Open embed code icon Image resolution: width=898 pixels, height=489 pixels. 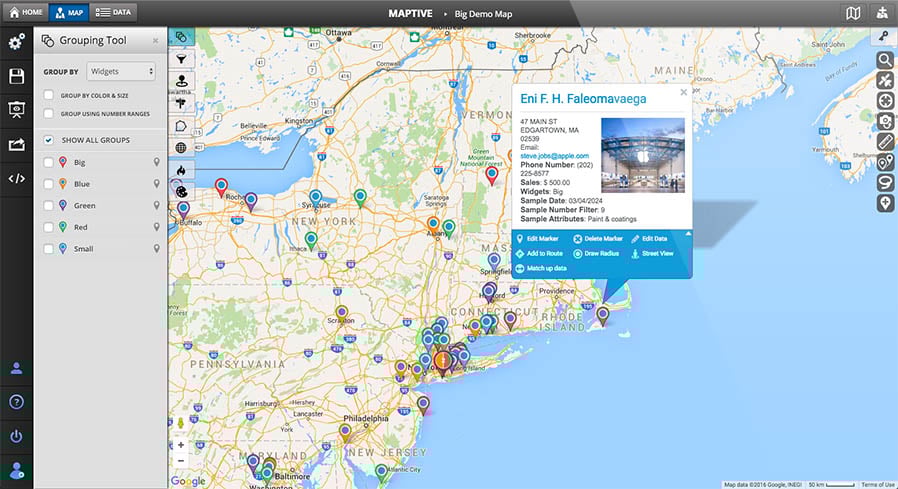(x=16, y=179)
